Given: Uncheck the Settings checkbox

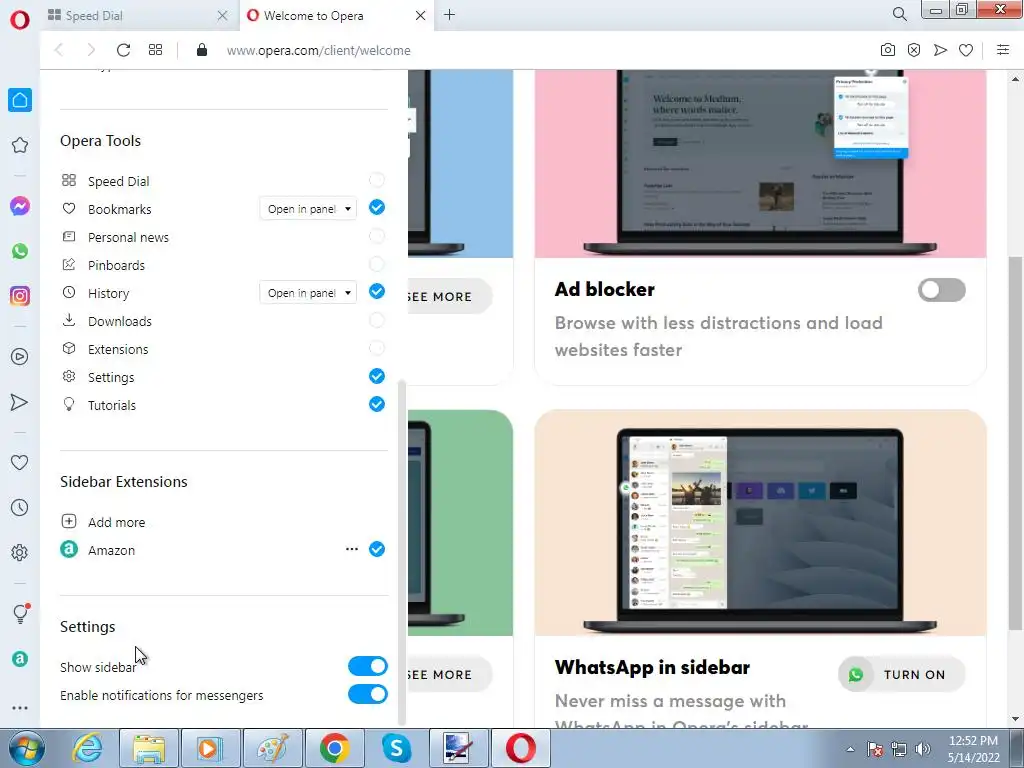Looking at the screenshot, I should coord(377,376).
